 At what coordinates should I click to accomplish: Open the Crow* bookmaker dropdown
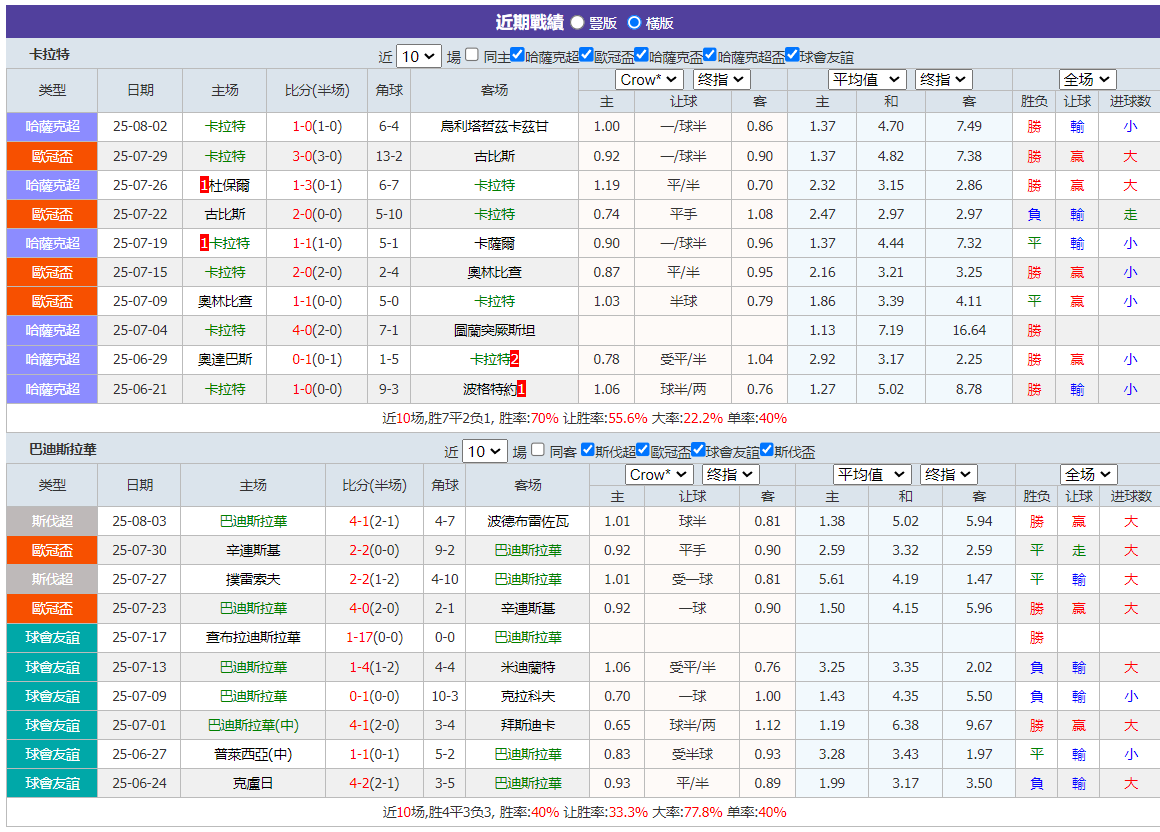point(648,78)
